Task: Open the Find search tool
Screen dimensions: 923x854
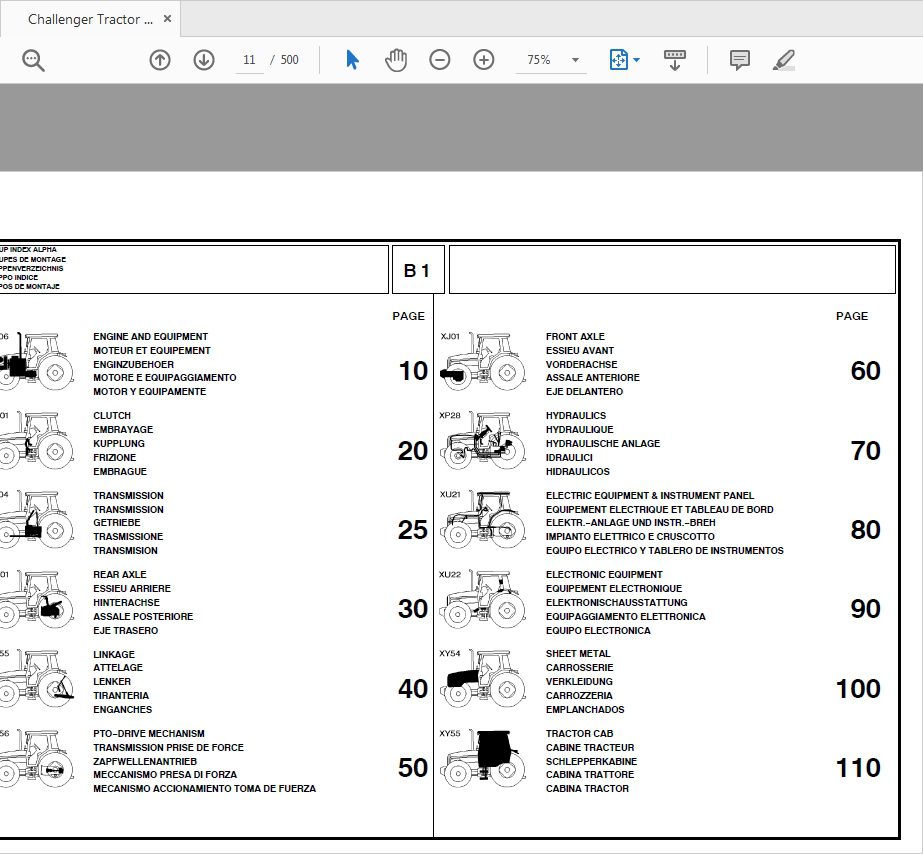Action: 32,59
